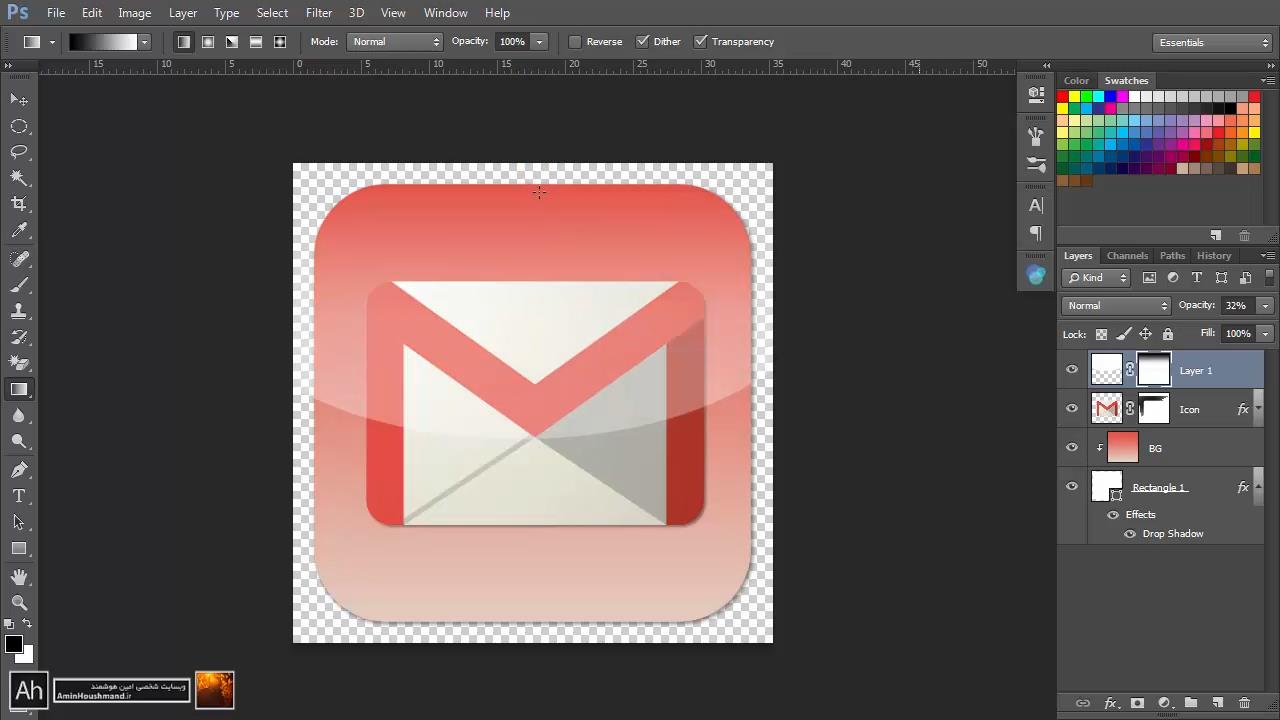Open the gradient Mode dropdown
The width and height of the screenshot is (1280, 720).
395,42
